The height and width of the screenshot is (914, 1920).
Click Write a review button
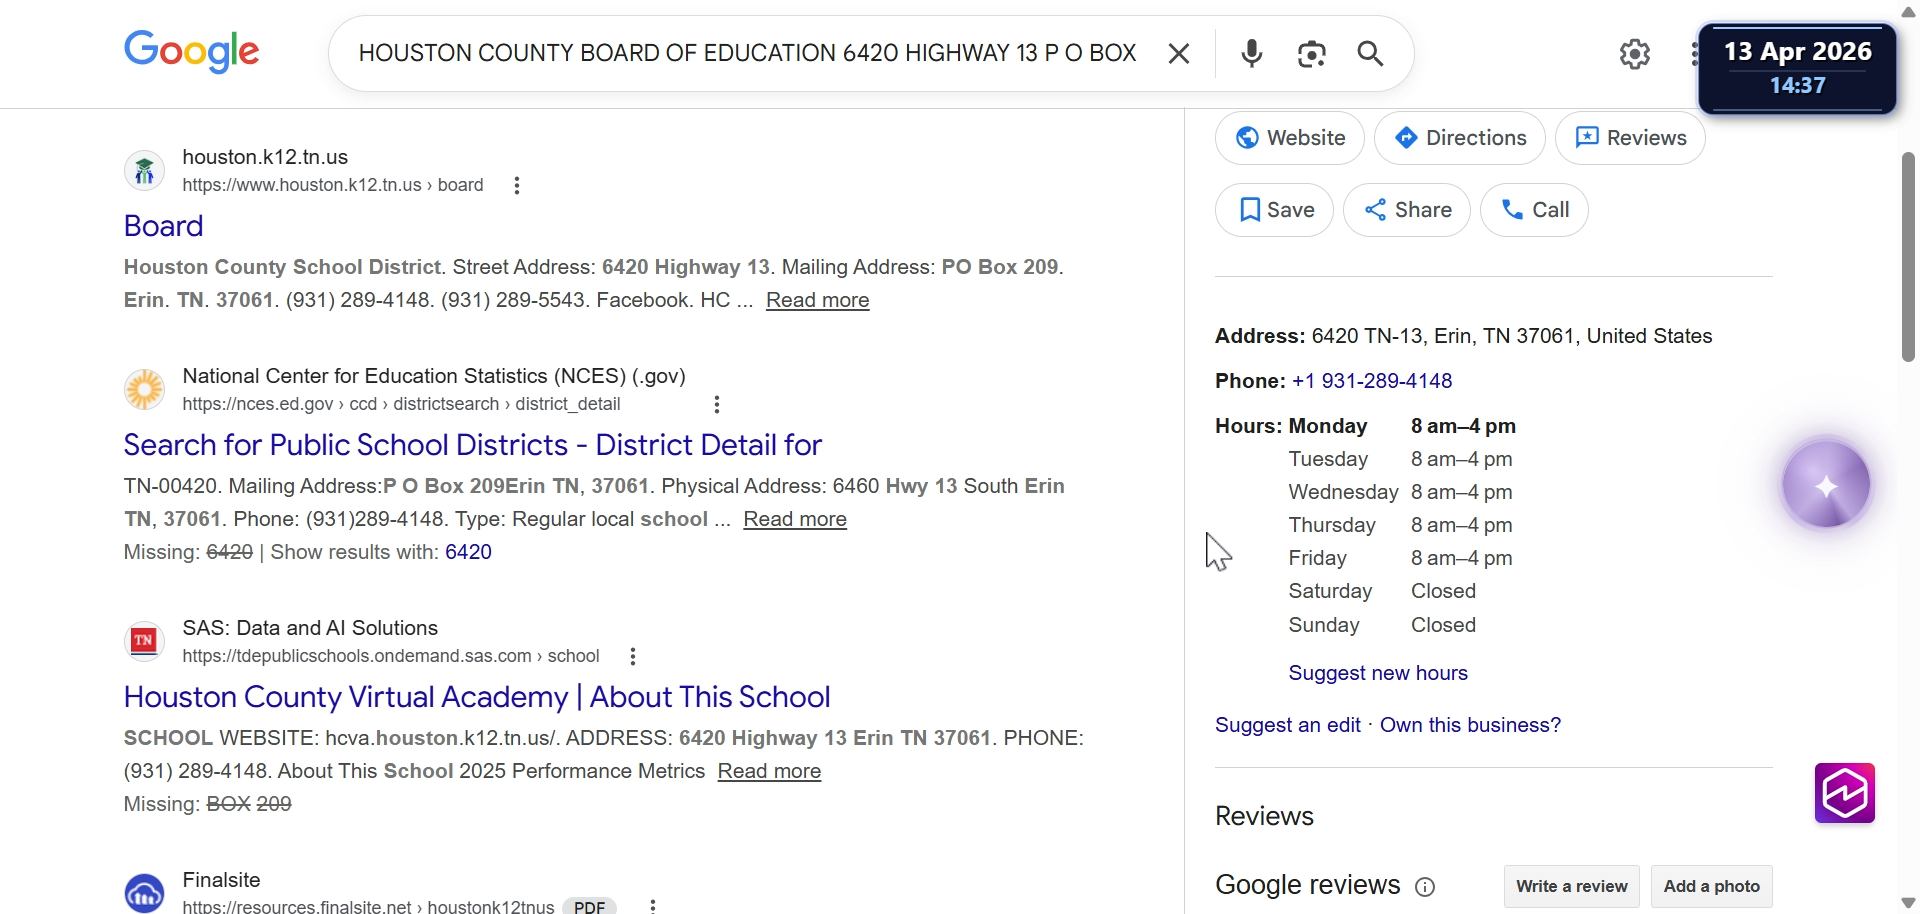pos(1572,886)
